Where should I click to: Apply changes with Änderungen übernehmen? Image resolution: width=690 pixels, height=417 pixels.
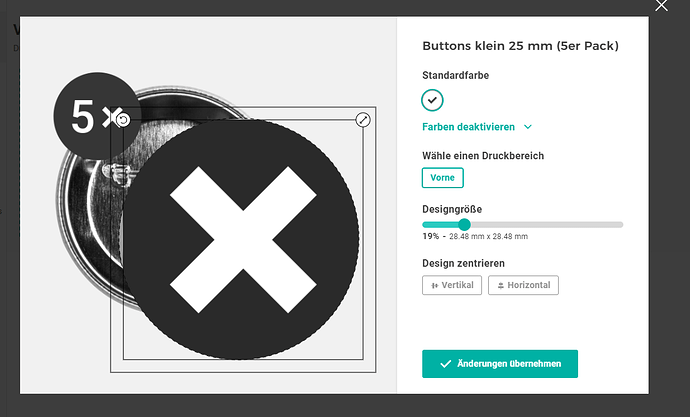tap(500, 364)
